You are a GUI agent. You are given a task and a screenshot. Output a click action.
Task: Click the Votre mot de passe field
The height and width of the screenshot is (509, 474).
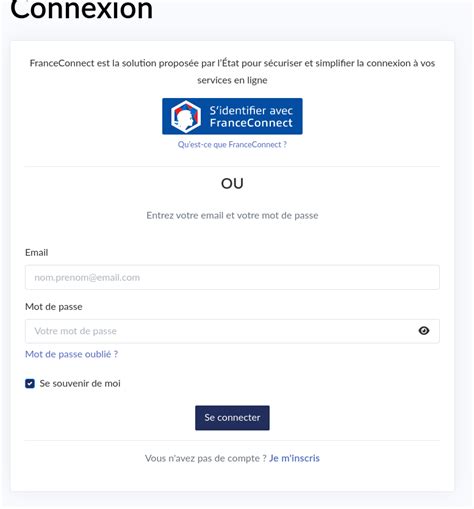coord(232,331)
